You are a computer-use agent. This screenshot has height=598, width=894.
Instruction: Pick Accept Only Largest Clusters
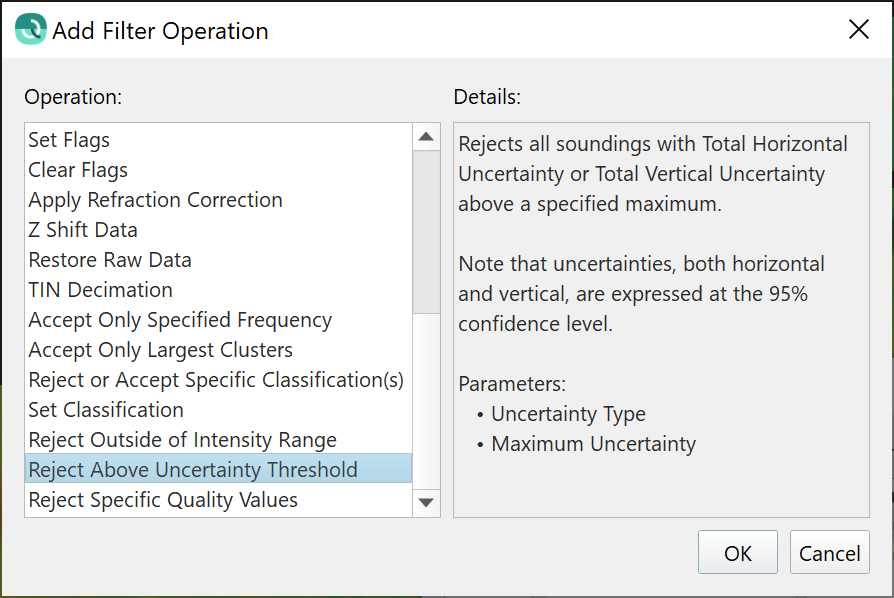click(x=160, y=350)
